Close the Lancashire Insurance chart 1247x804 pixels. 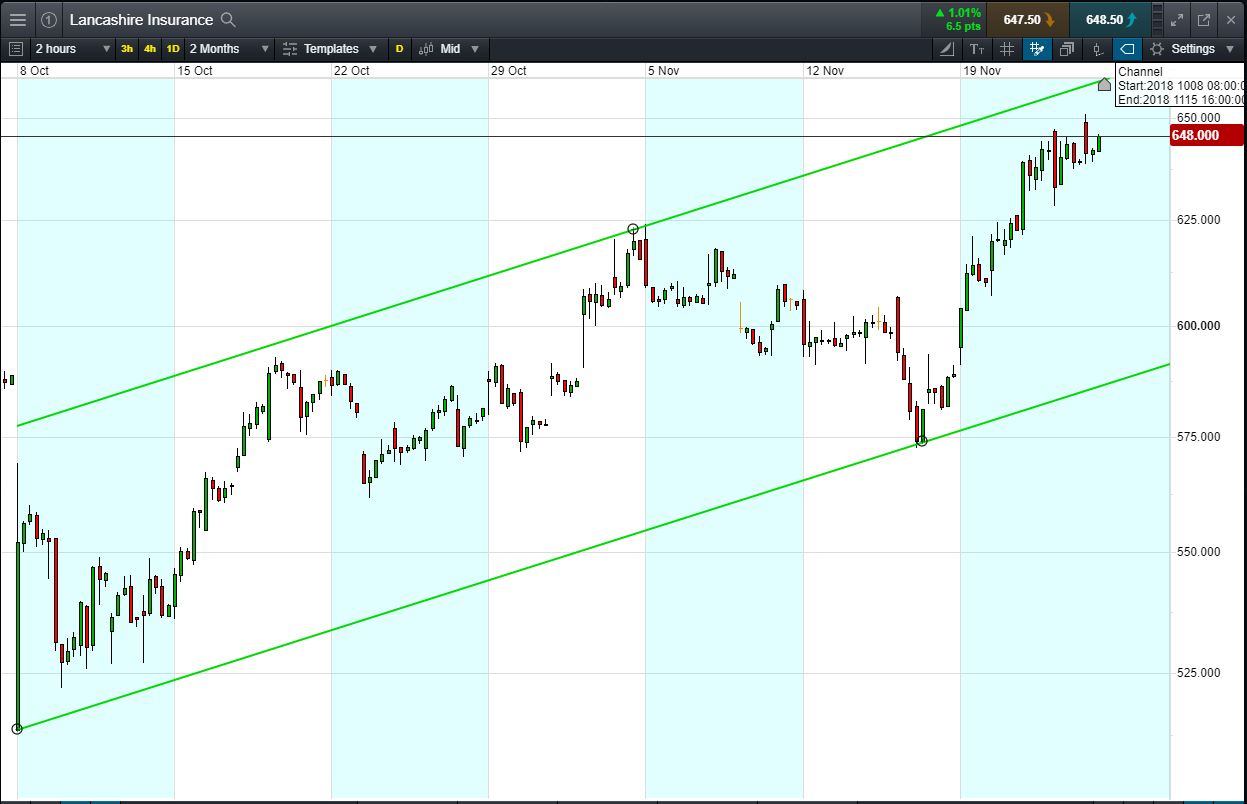(x=1231, y=19)
